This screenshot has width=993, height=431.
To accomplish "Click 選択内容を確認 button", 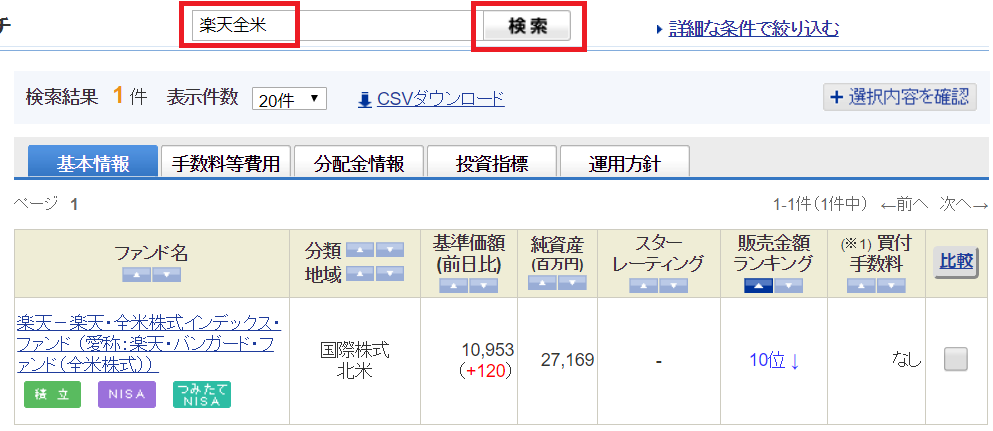I will [900, 97].
